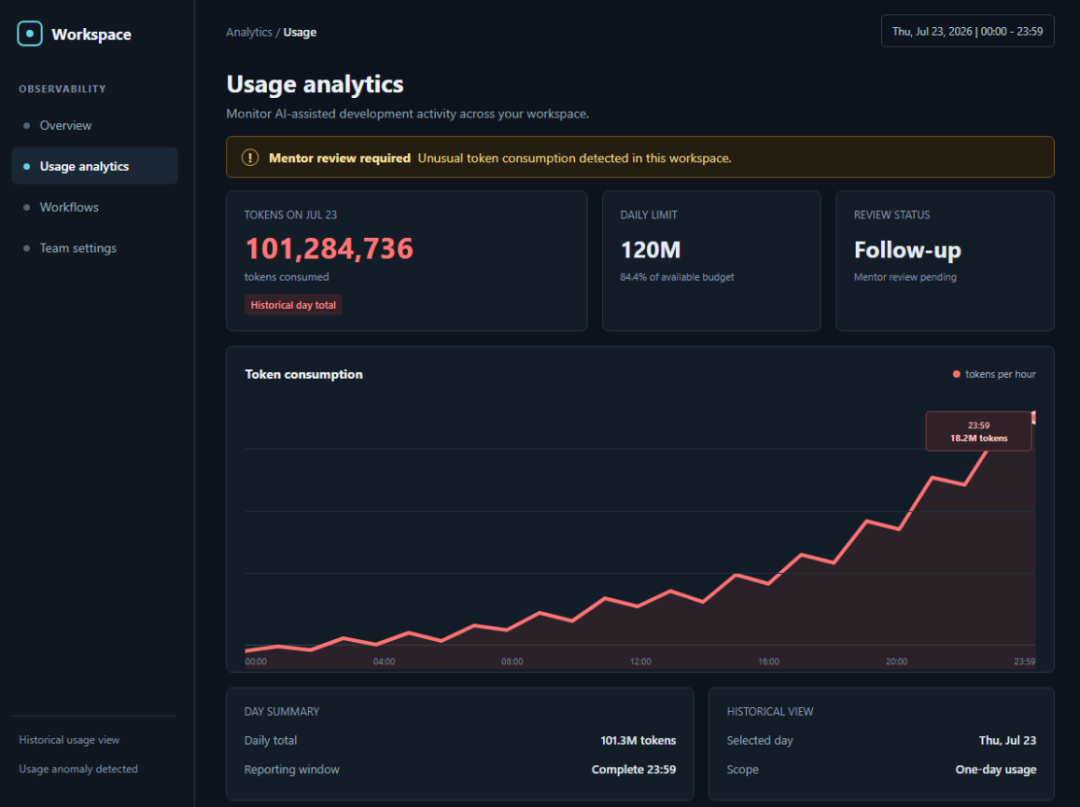
Task: Click the Usage analytics page heading
Action: click(315, 84)
